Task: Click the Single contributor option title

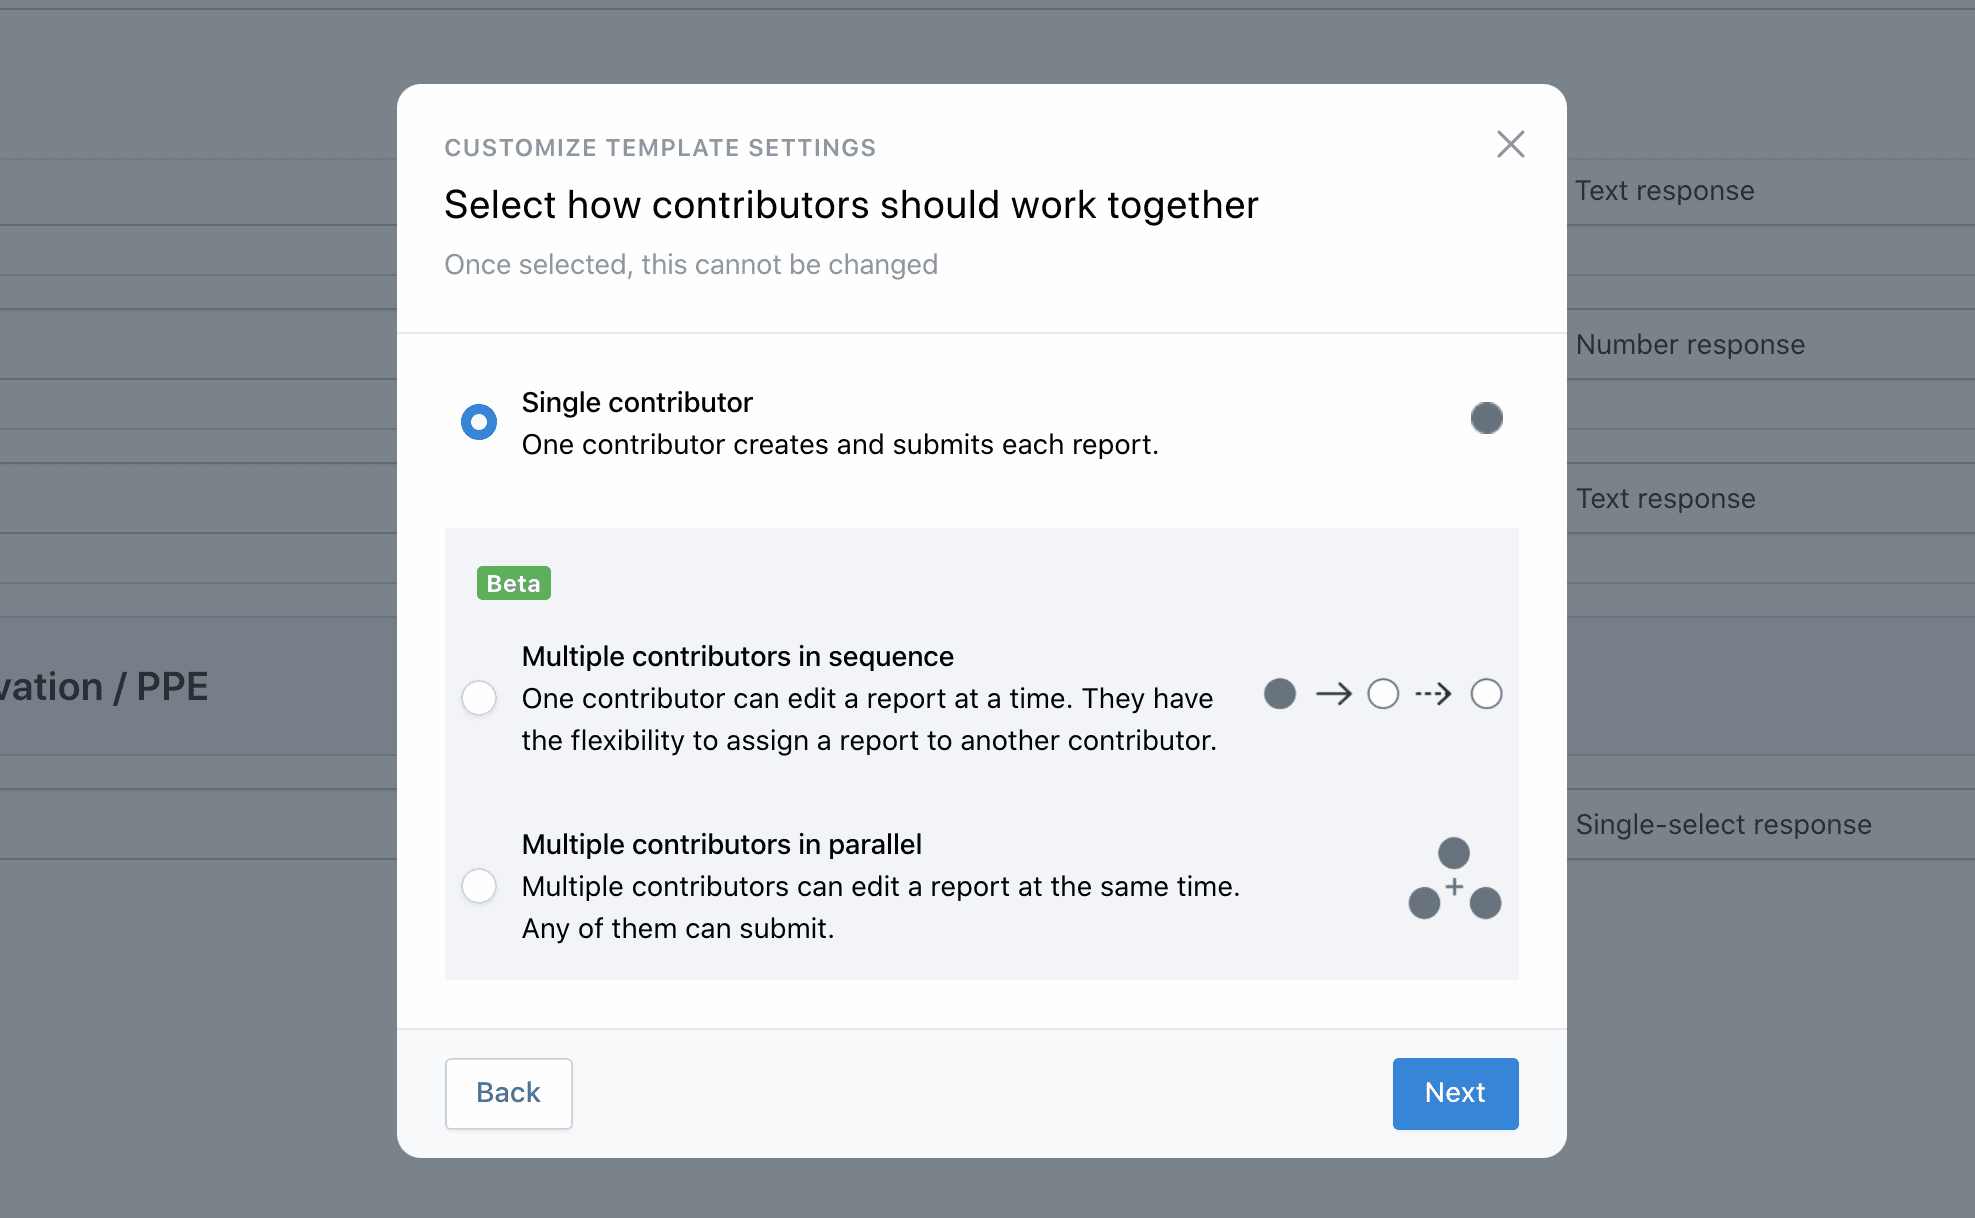Action: (x=637, y=402)
